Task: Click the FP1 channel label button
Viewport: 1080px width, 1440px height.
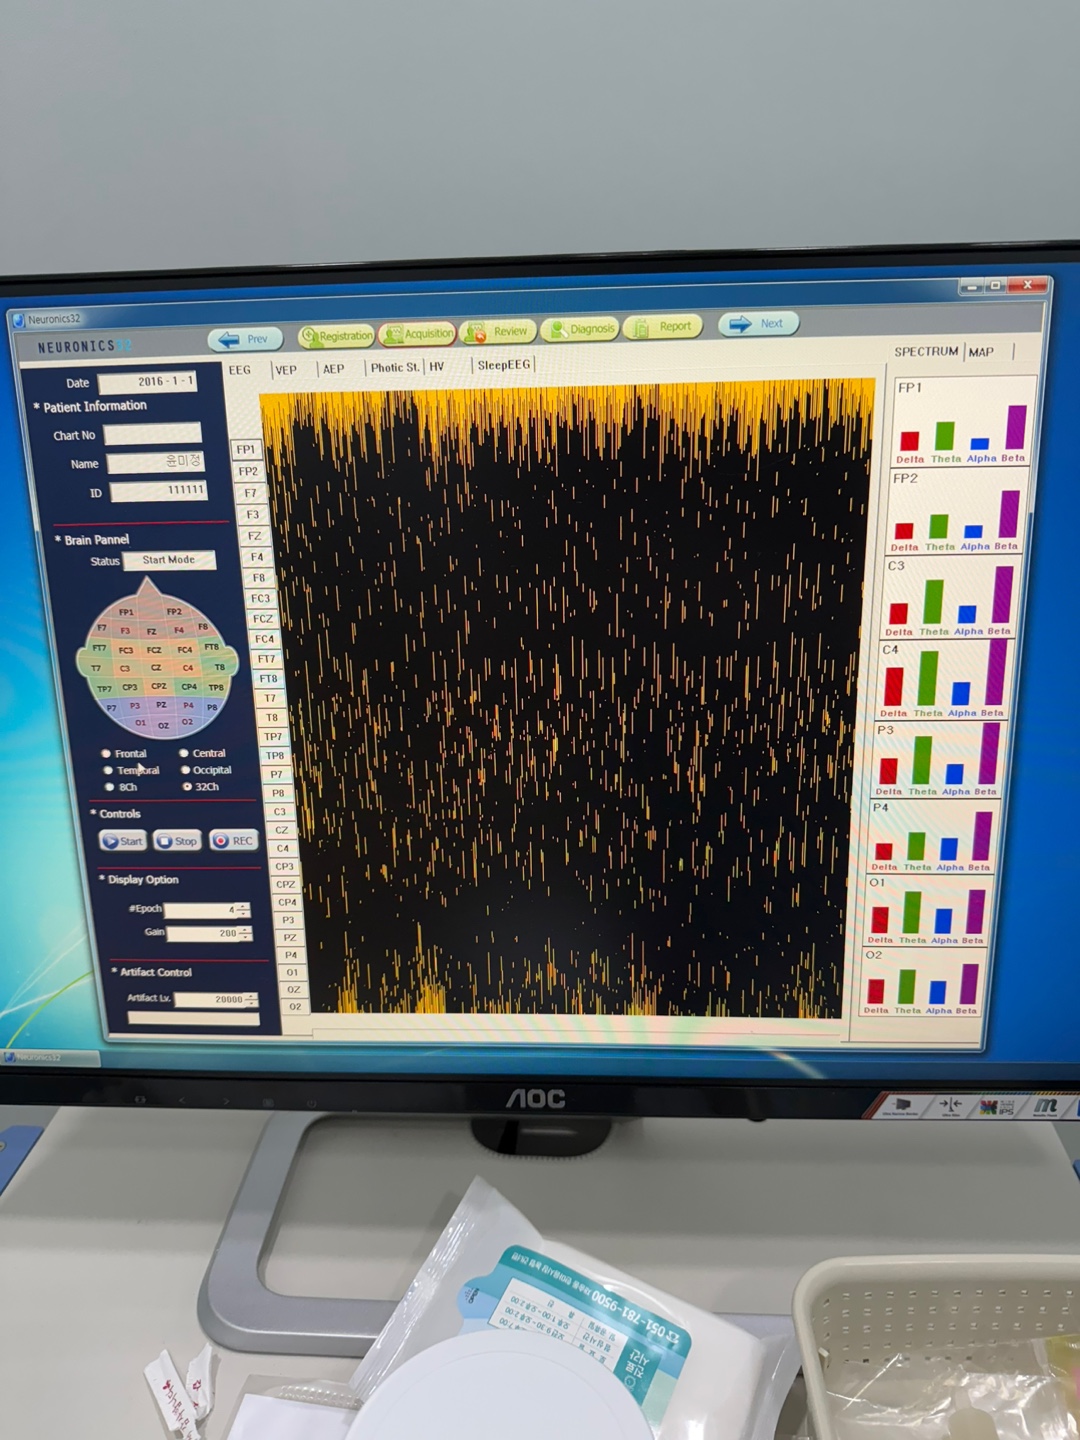Action: click(246, 450)
